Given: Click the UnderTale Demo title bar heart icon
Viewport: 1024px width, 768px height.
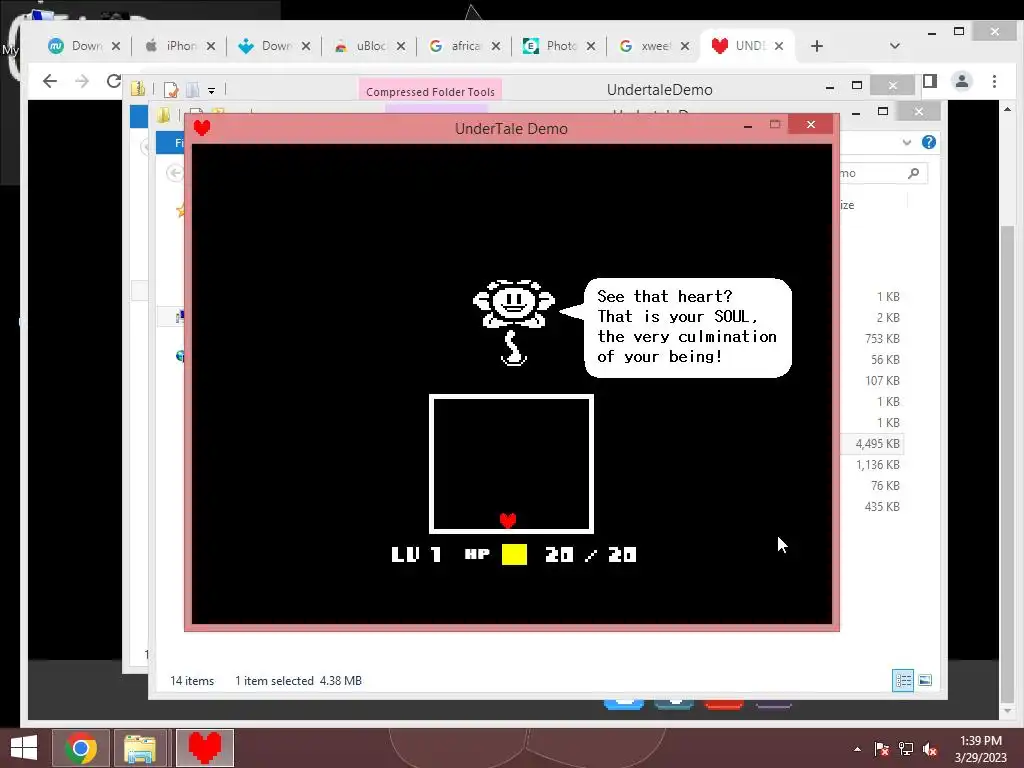Looking at the screenshot, I should tap(202, 128).
